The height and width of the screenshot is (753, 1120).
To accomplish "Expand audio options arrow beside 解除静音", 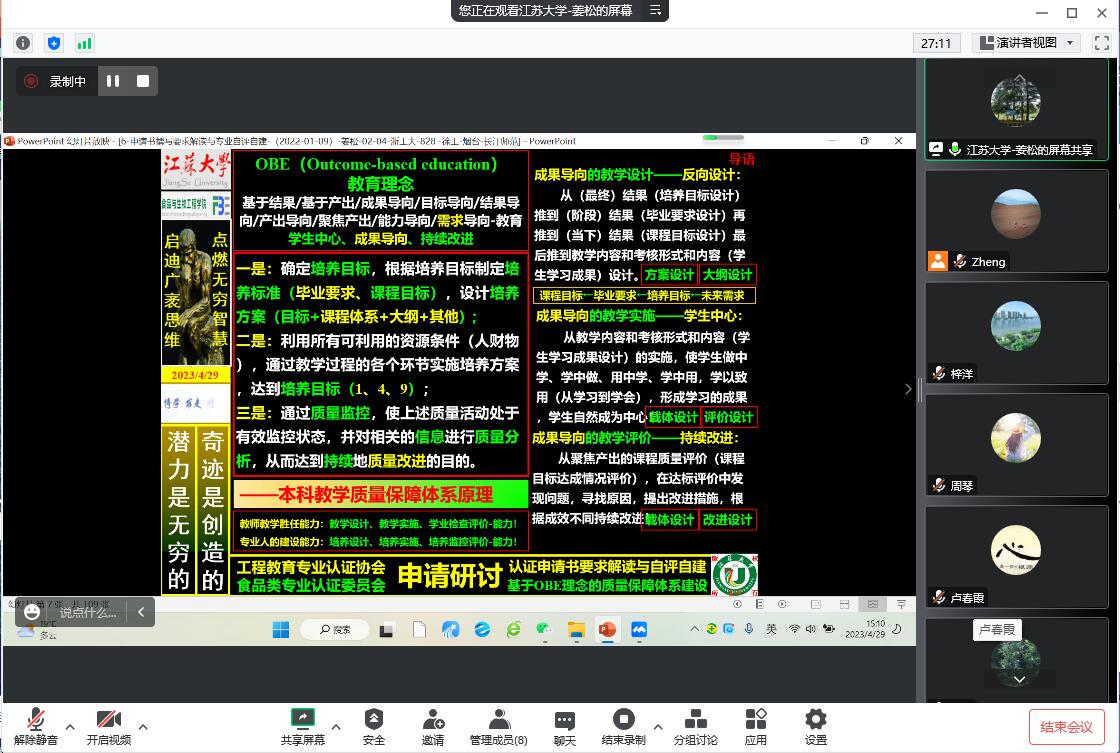I will 70,727.
